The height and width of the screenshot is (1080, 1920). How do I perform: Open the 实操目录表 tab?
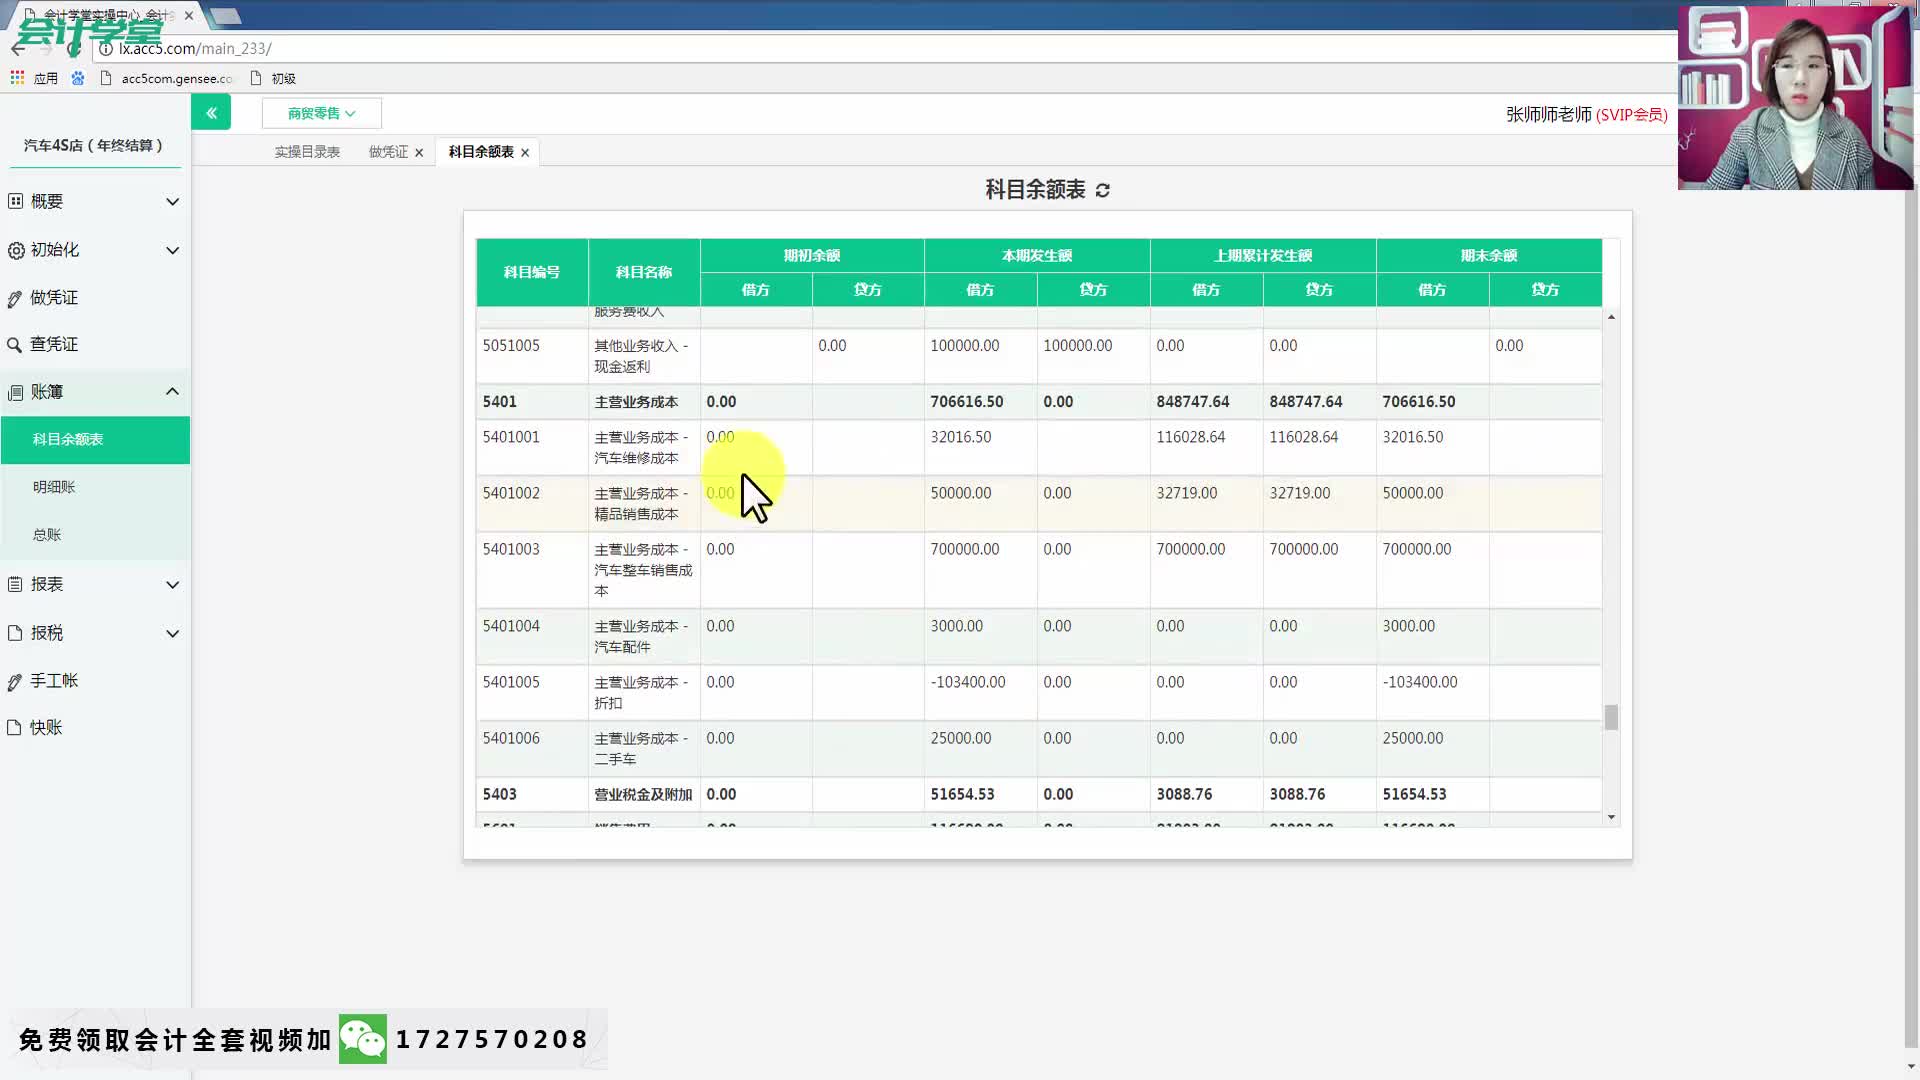tap(307, 152)
